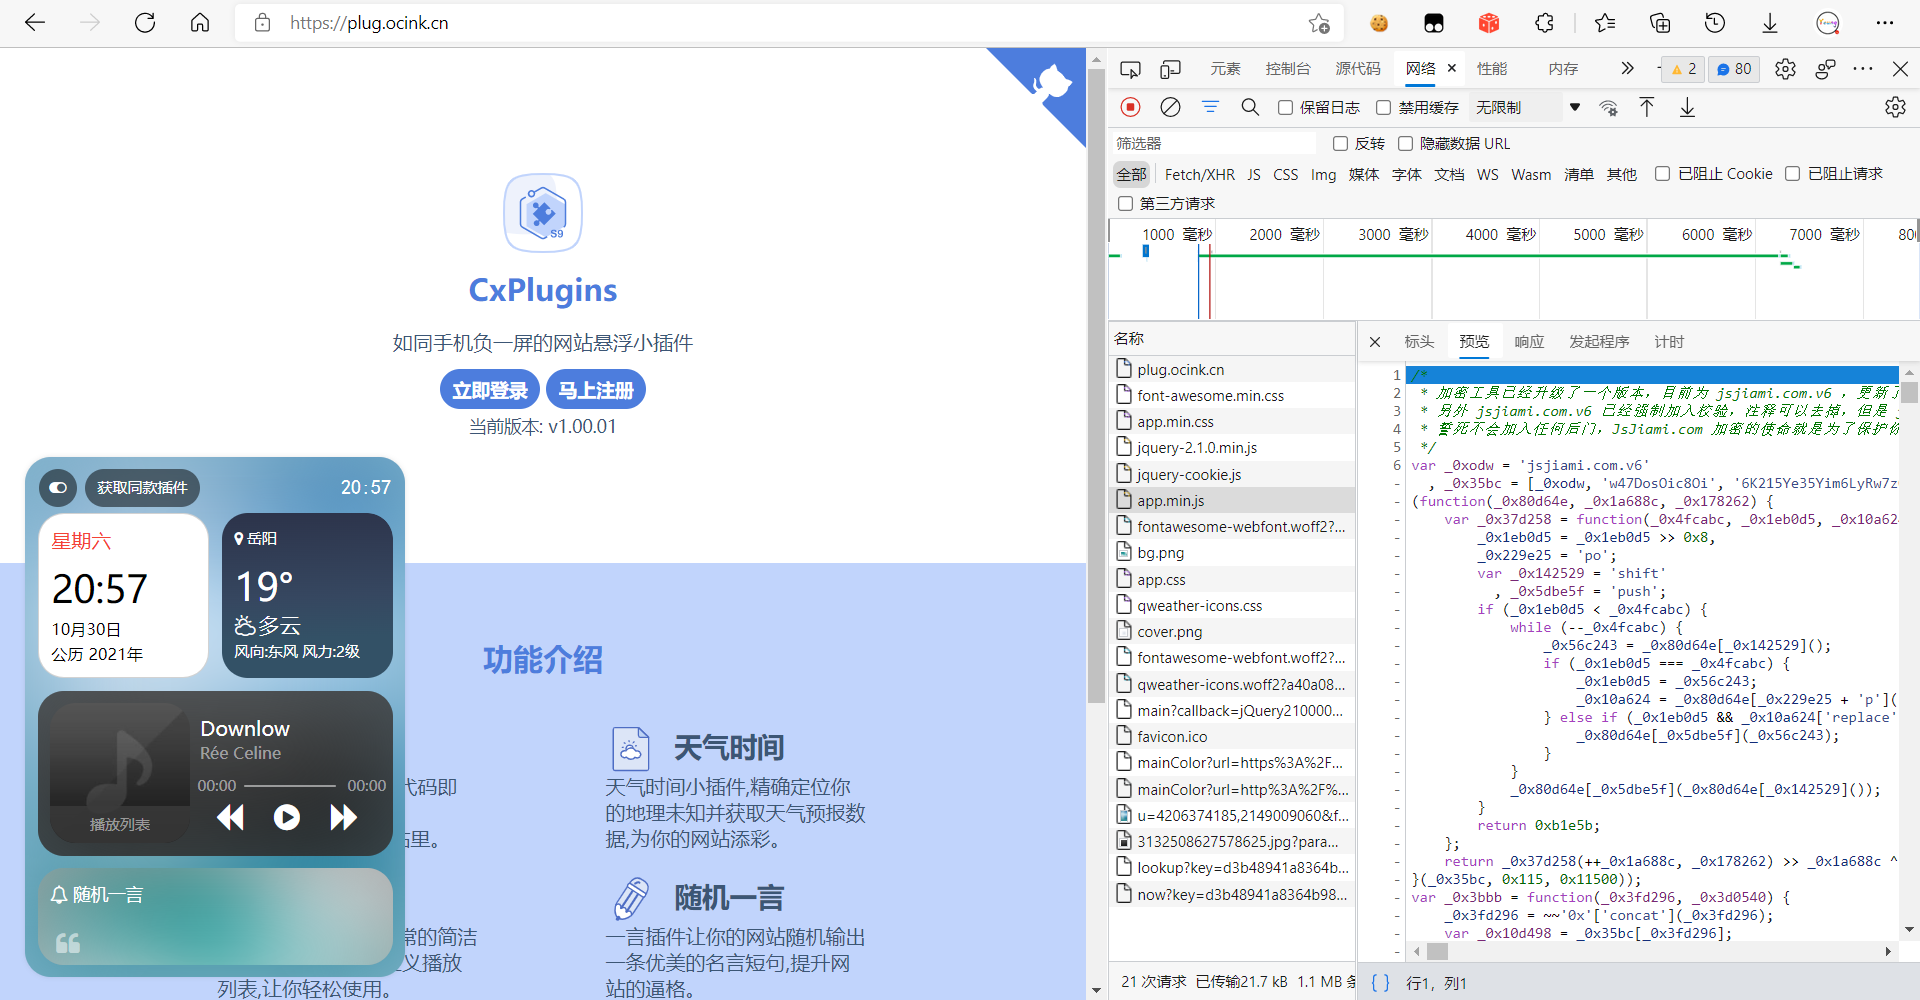Viewport: 1920px width, 1000px height.
Task: Enable 禁用缓存 checkbox
Action: (1384, 107)
